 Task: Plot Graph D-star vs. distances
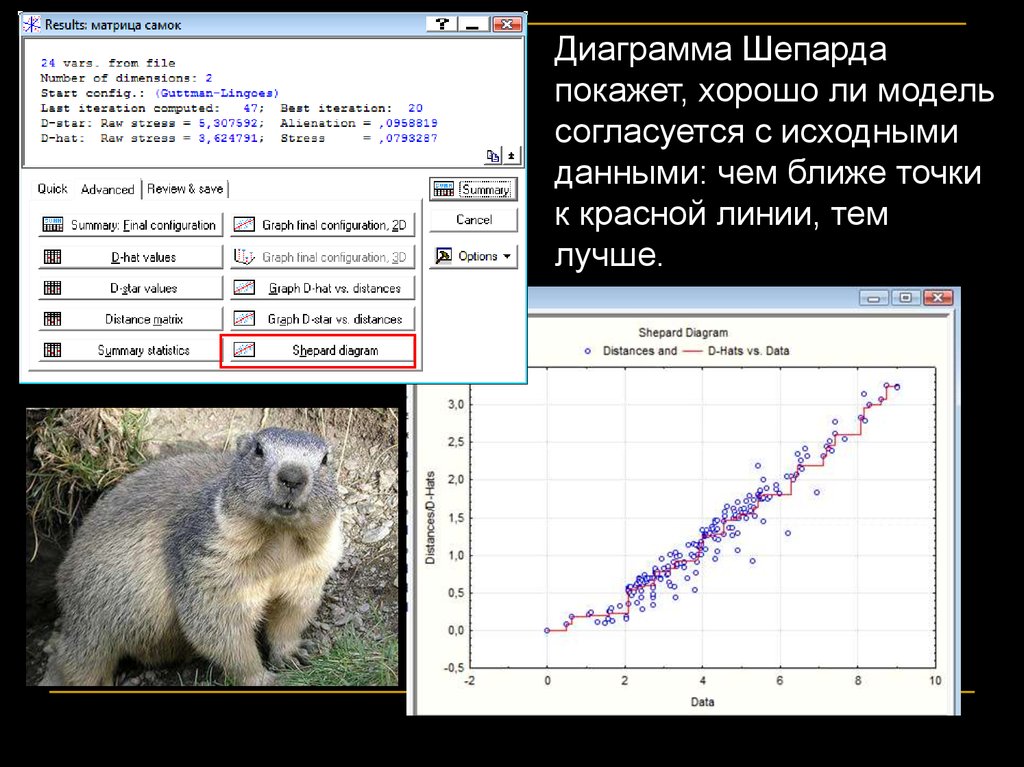click(323, 319)
